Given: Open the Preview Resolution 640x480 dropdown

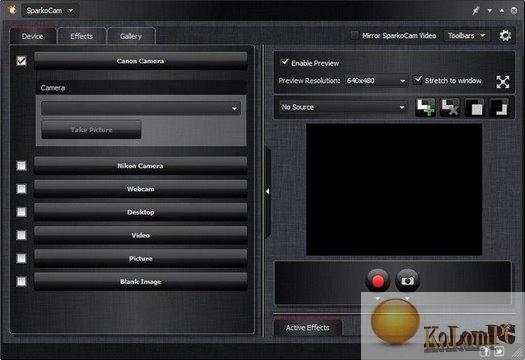Looking at the screenshot, I should pos(376,81).
